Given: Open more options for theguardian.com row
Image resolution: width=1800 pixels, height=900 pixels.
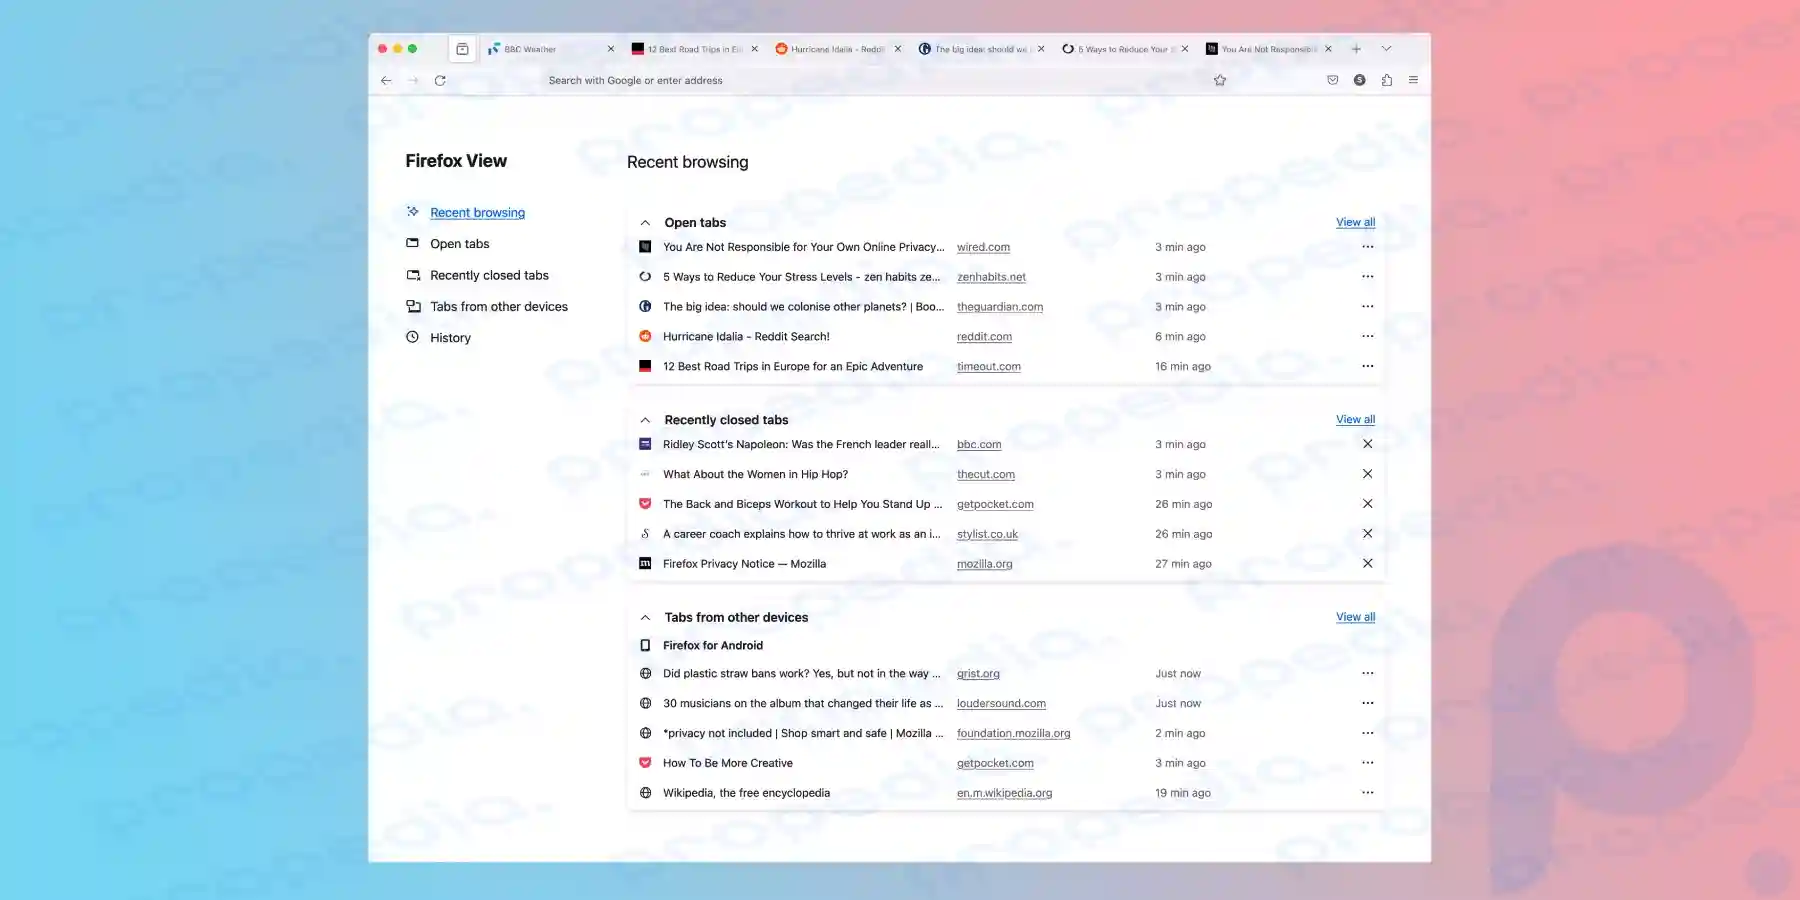Looking at the screenshot, I should tap(1367, 307).
